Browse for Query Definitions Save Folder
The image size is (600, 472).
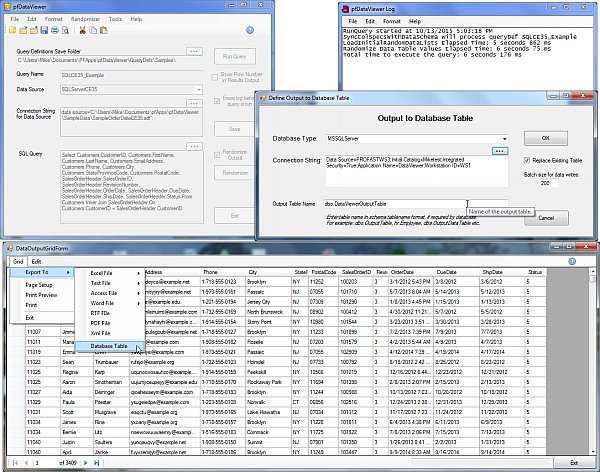click(x=194, y=51)
